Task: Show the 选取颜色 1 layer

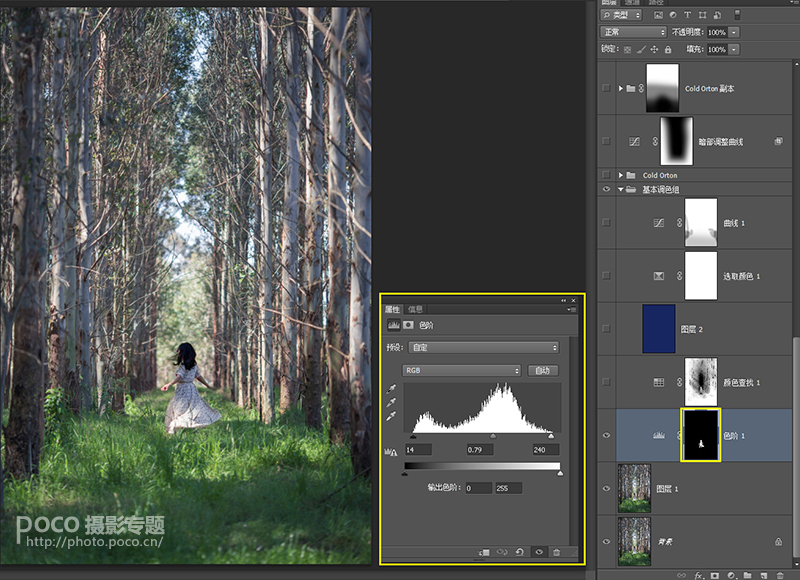Action: pyautogui.click(x=606, y=275)
